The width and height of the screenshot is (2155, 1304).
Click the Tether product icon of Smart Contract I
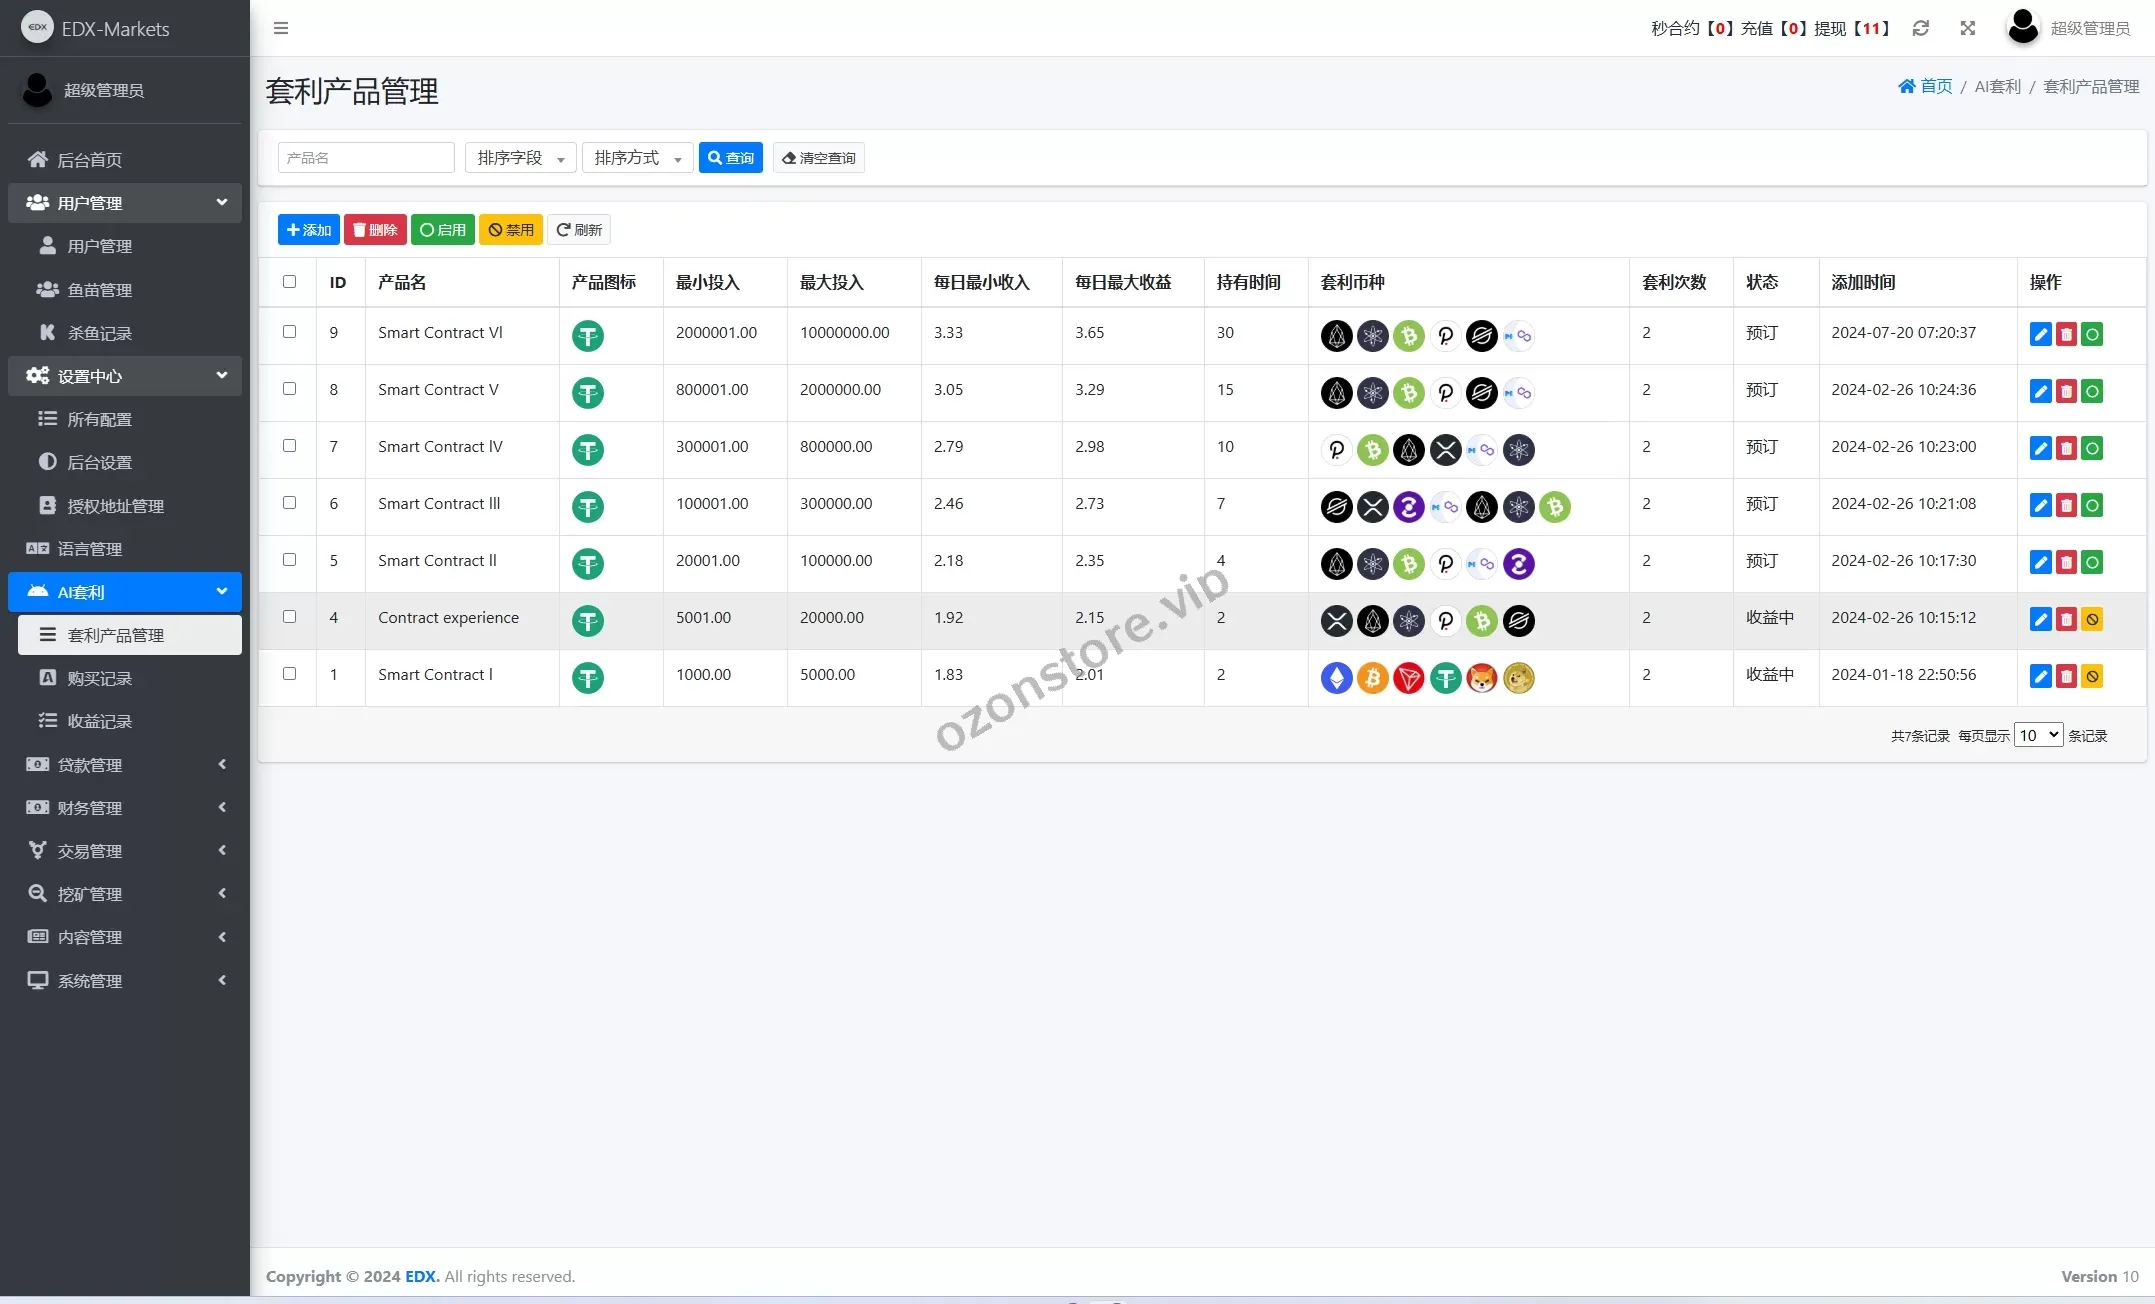click(x=588, y=678)
